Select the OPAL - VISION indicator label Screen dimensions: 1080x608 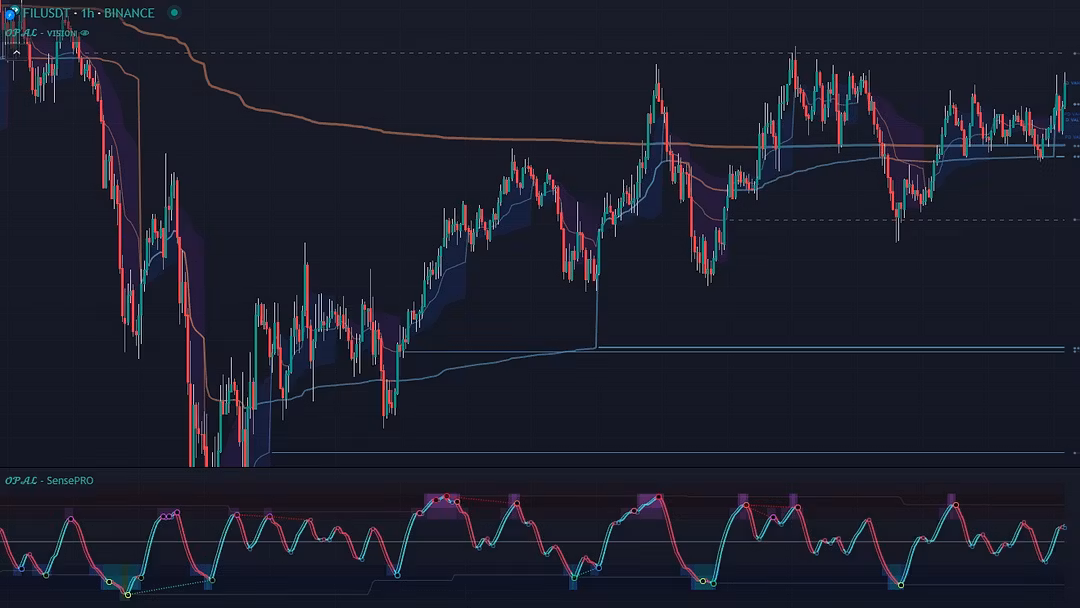(x=40, y=33)
